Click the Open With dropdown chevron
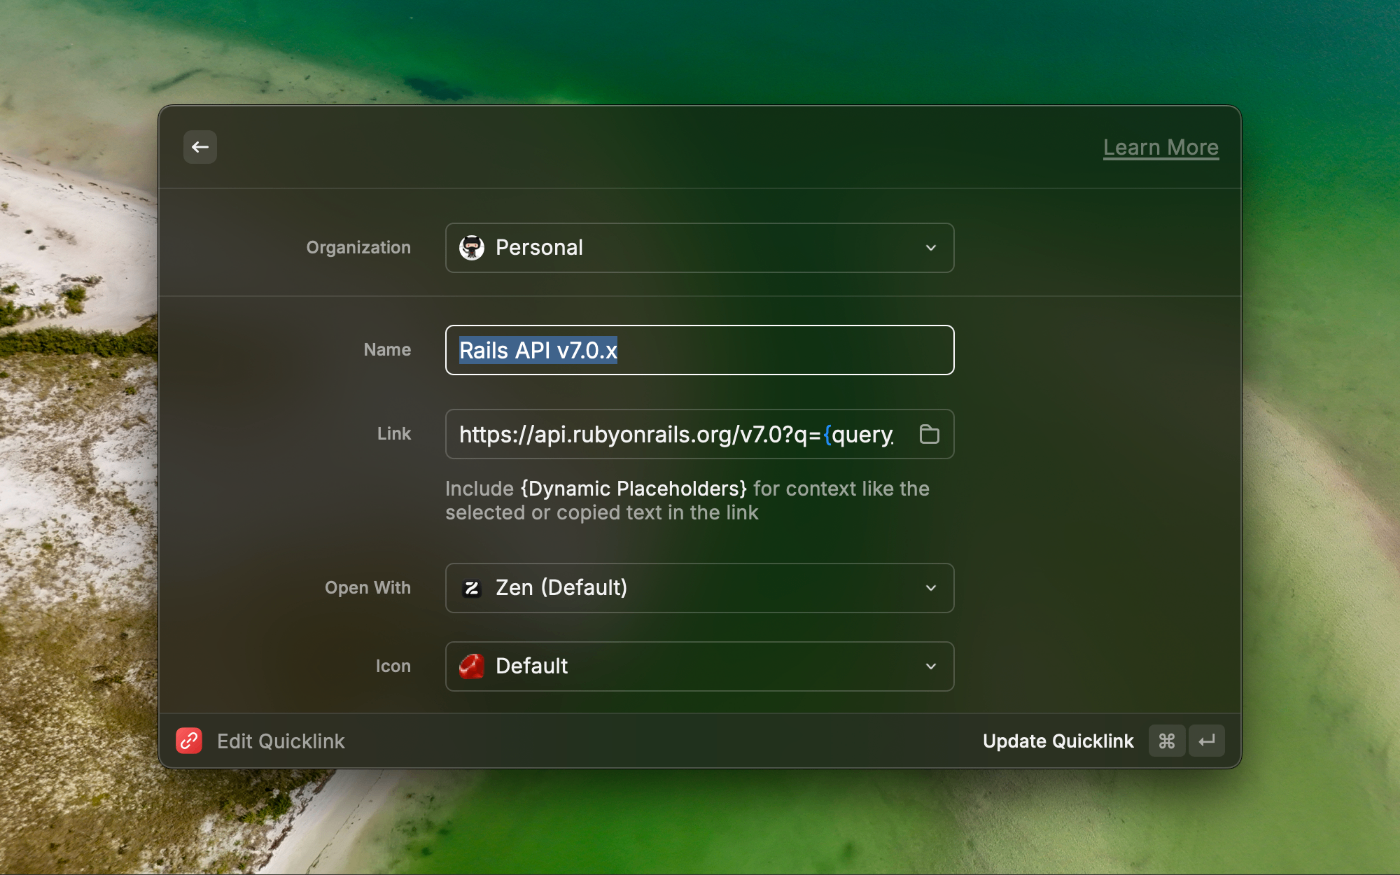This screenshot has height=875, width=1400. [931, 588]
